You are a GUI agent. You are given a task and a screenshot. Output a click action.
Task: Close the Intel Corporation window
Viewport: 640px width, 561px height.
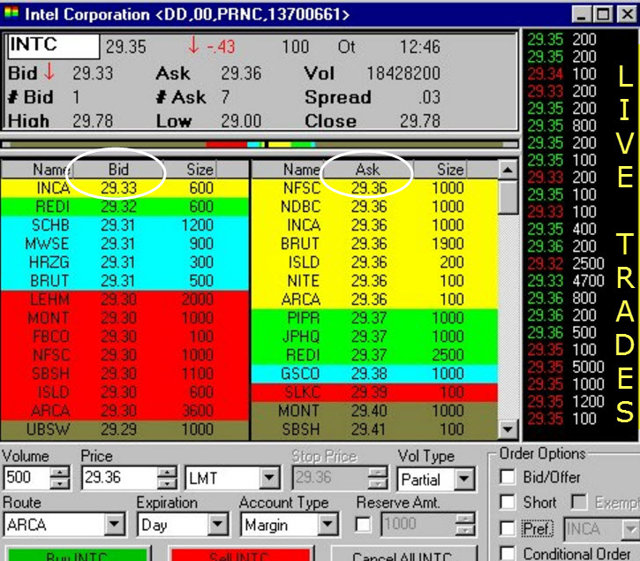tap(627, 15)
